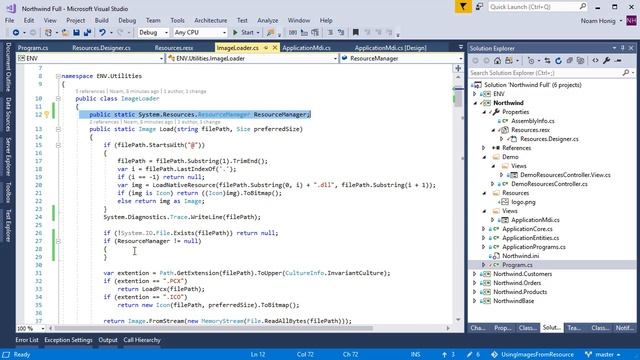Click the editor horizontal scrollbar thumb
Image resolution: width=640 pixels, height=360 pixels.
(x=213, y=328)
